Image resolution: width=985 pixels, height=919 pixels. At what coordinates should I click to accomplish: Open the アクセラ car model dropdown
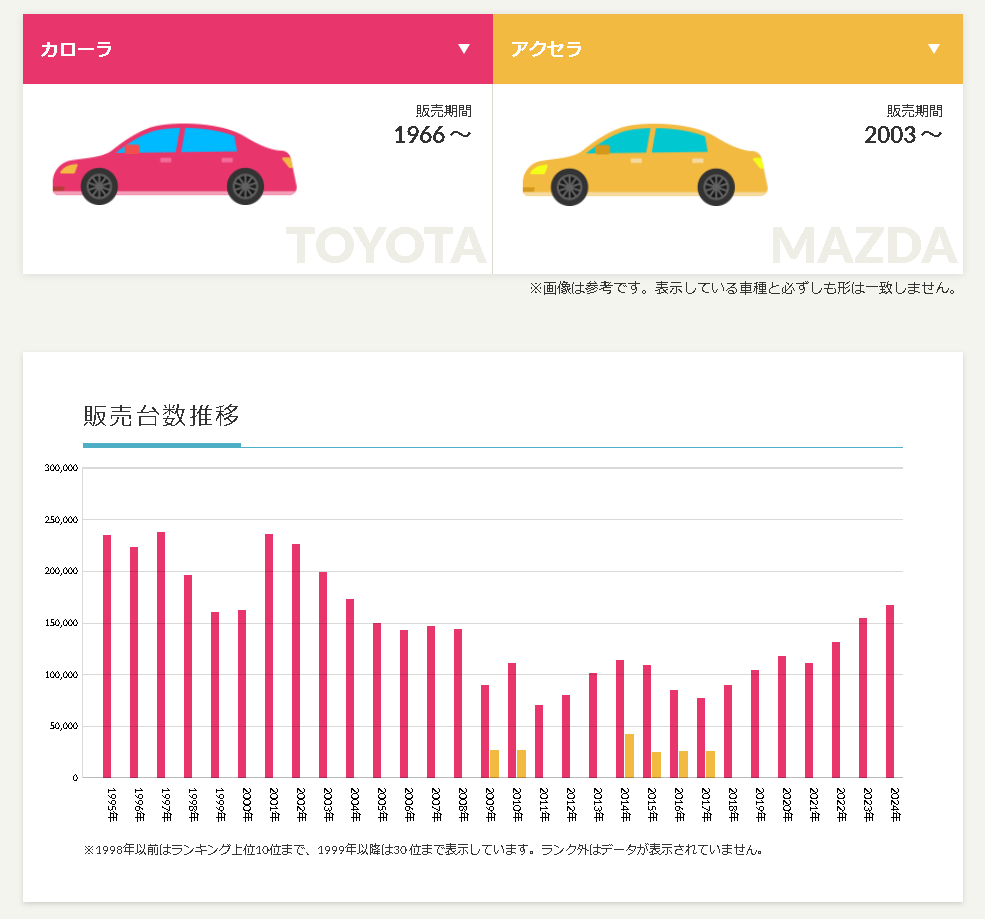727,49
